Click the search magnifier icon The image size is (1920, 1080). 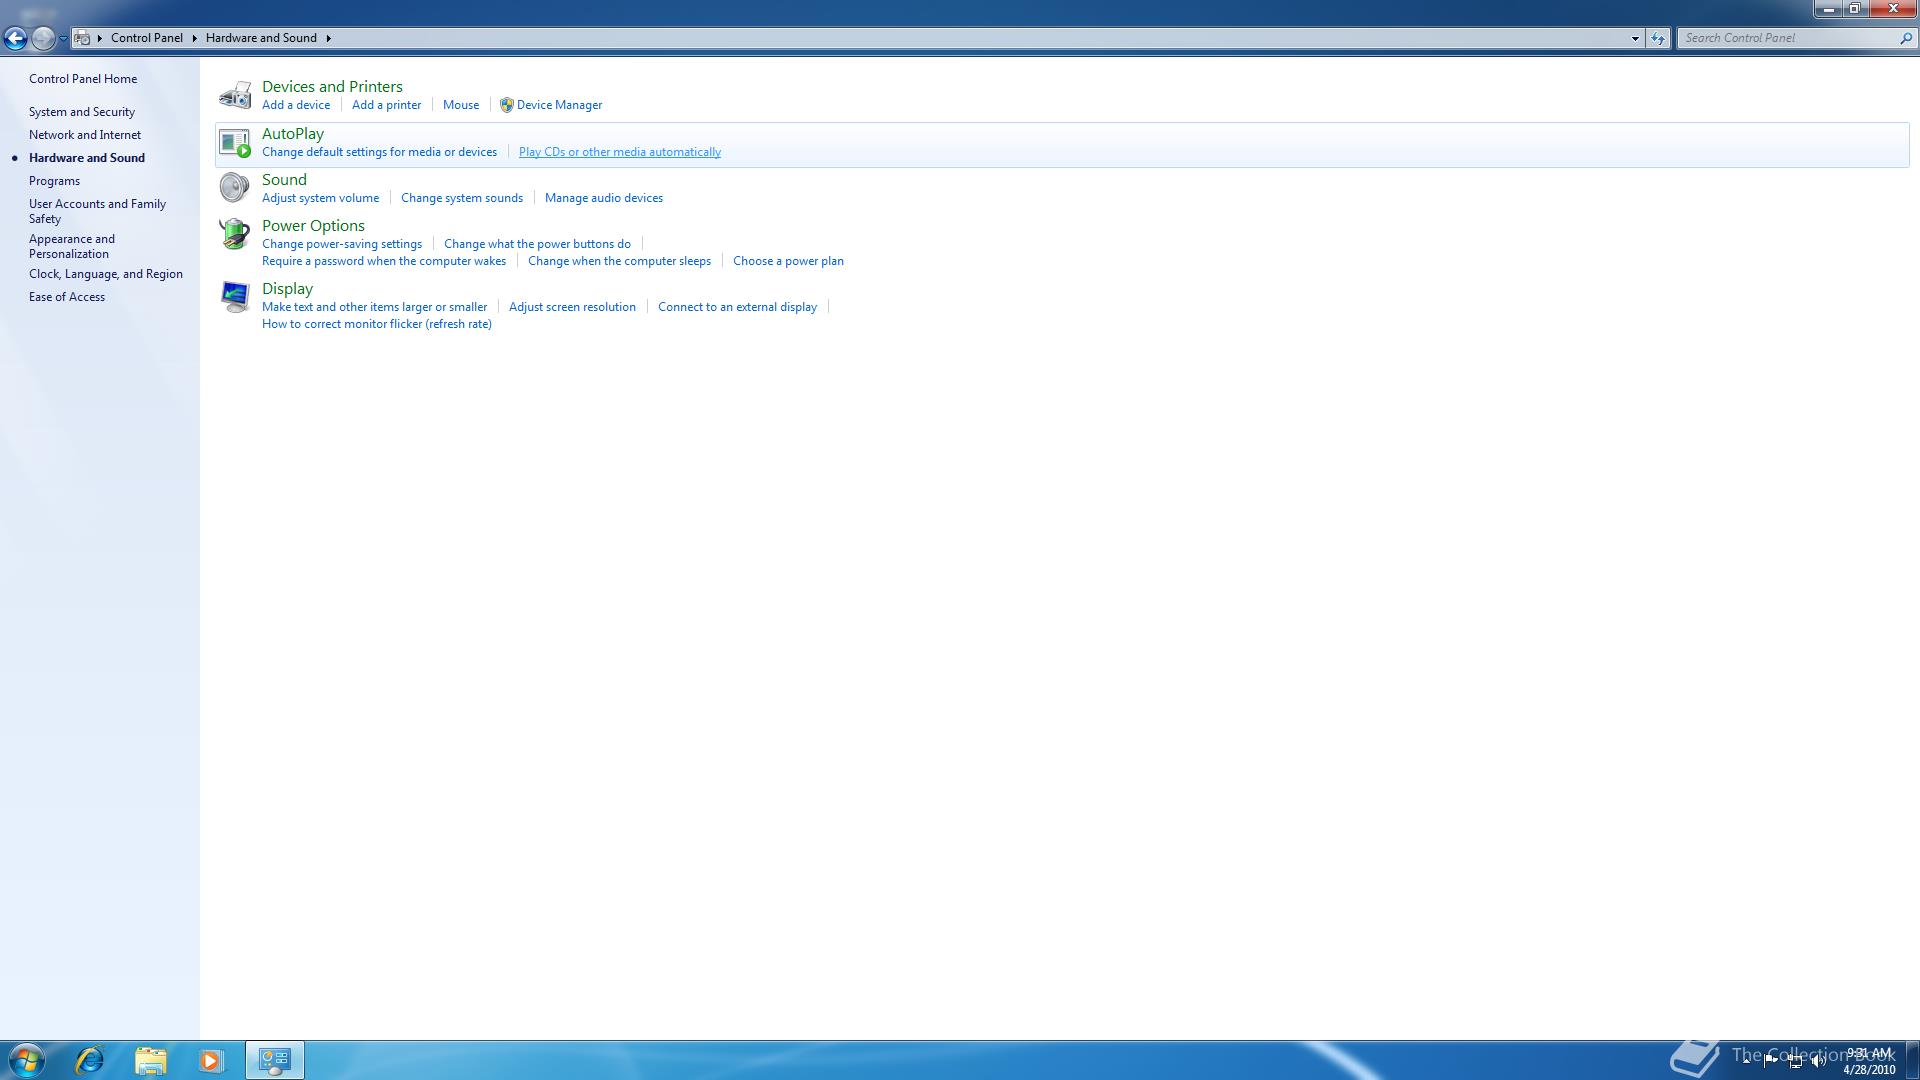tap(1905, 38)
